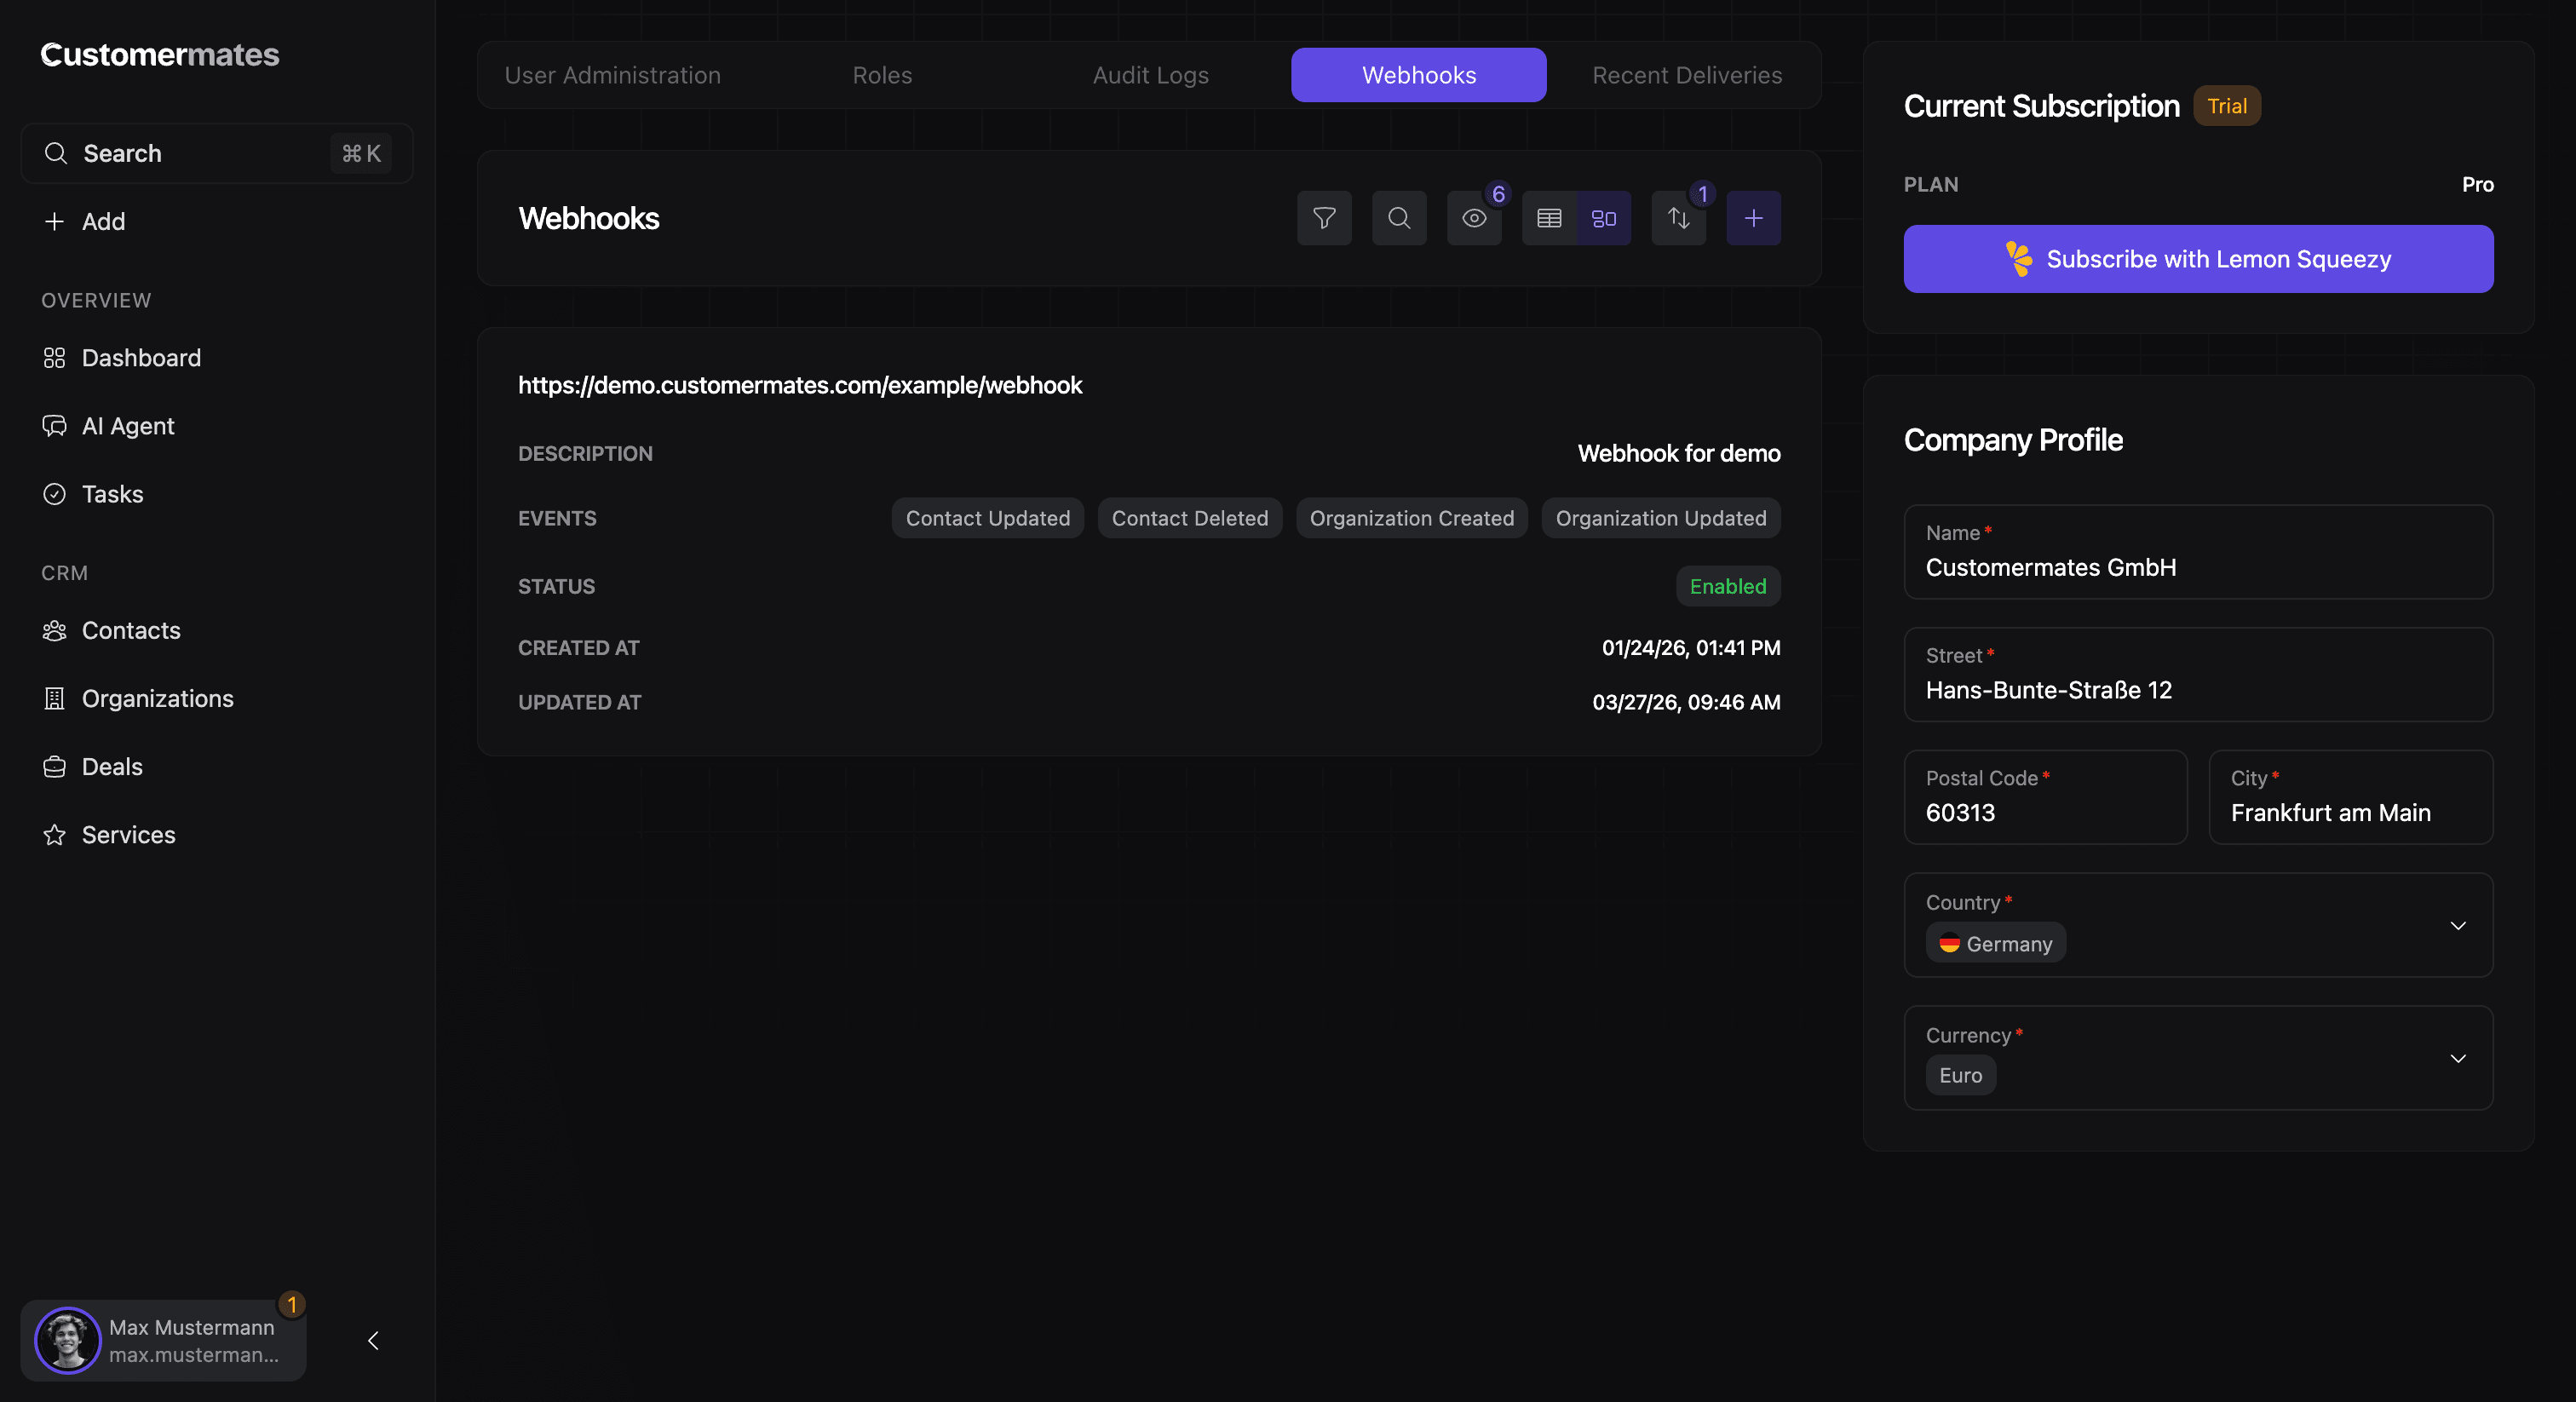Toggle column visibility with the eye icon

click(x=1473, y=218)
